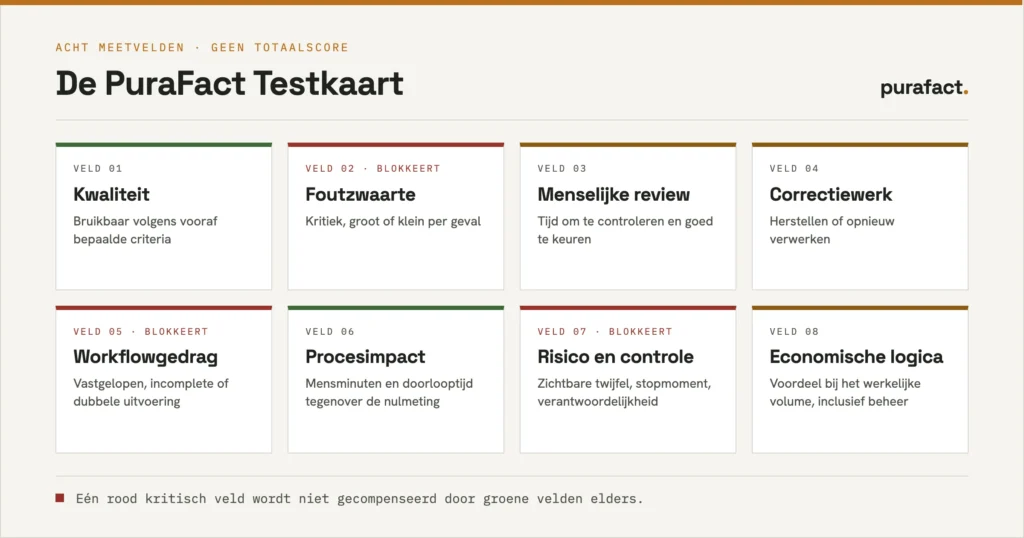Click the 'VELD 04' label

click(x=794, y=168)
